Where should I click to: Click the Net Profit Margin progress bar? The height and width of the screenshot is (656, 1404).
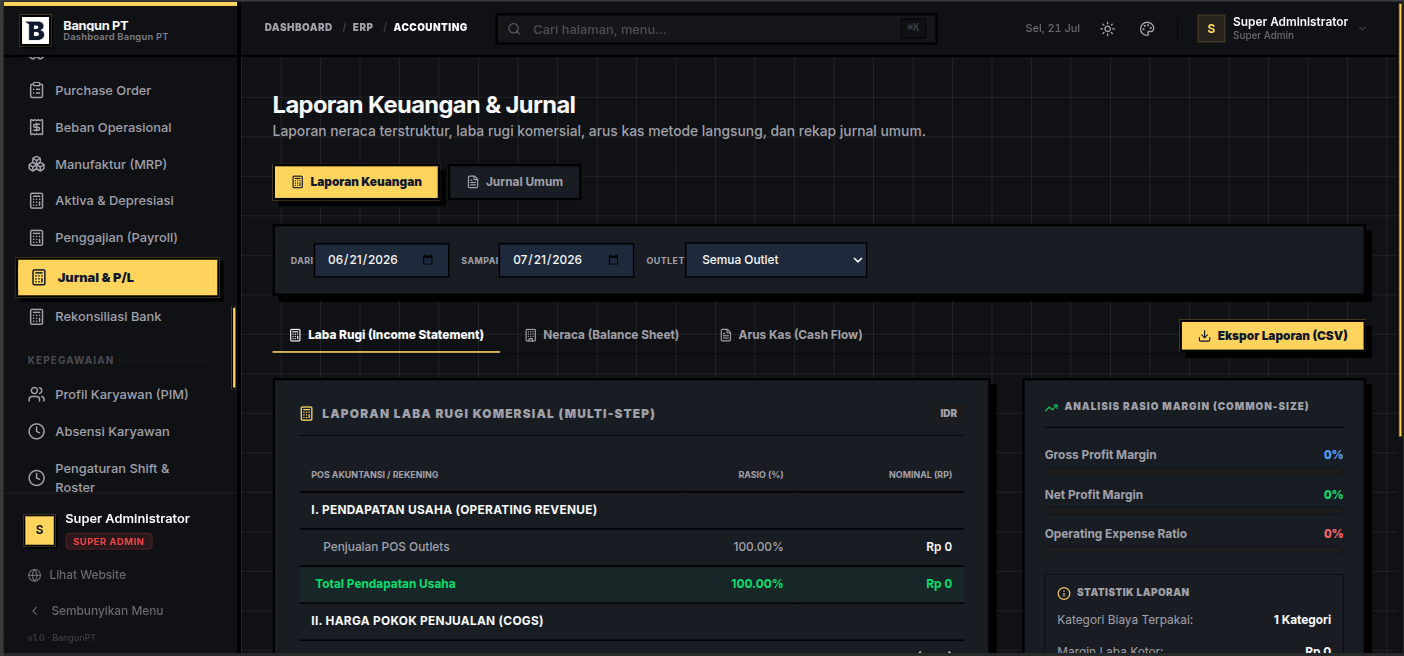(x=1194, y=509)
